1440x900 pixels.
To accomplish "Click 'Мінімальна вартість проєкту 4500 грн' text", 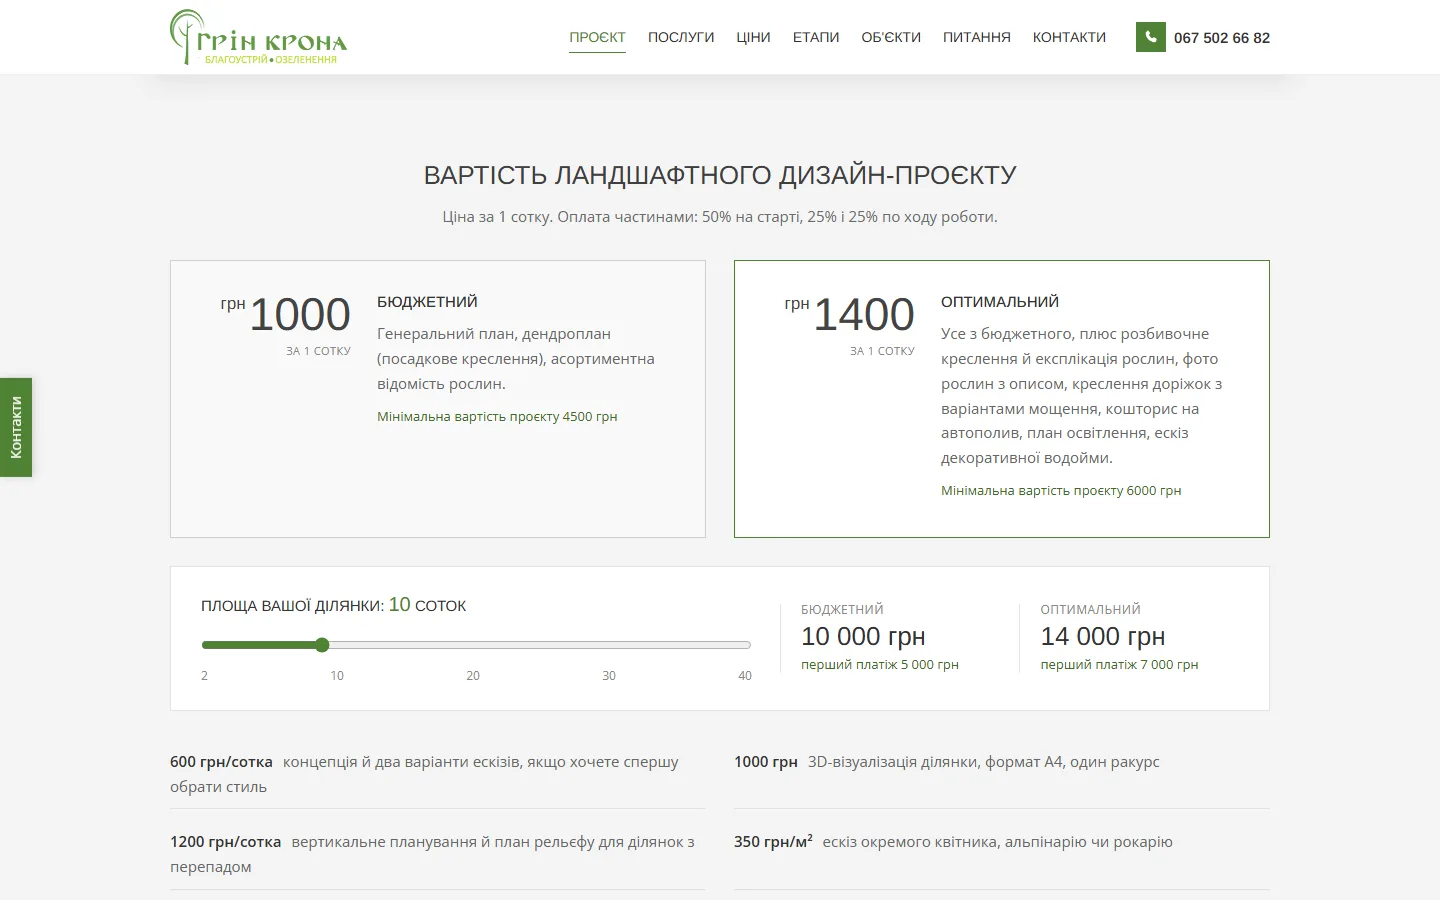I will pos(497,417).
